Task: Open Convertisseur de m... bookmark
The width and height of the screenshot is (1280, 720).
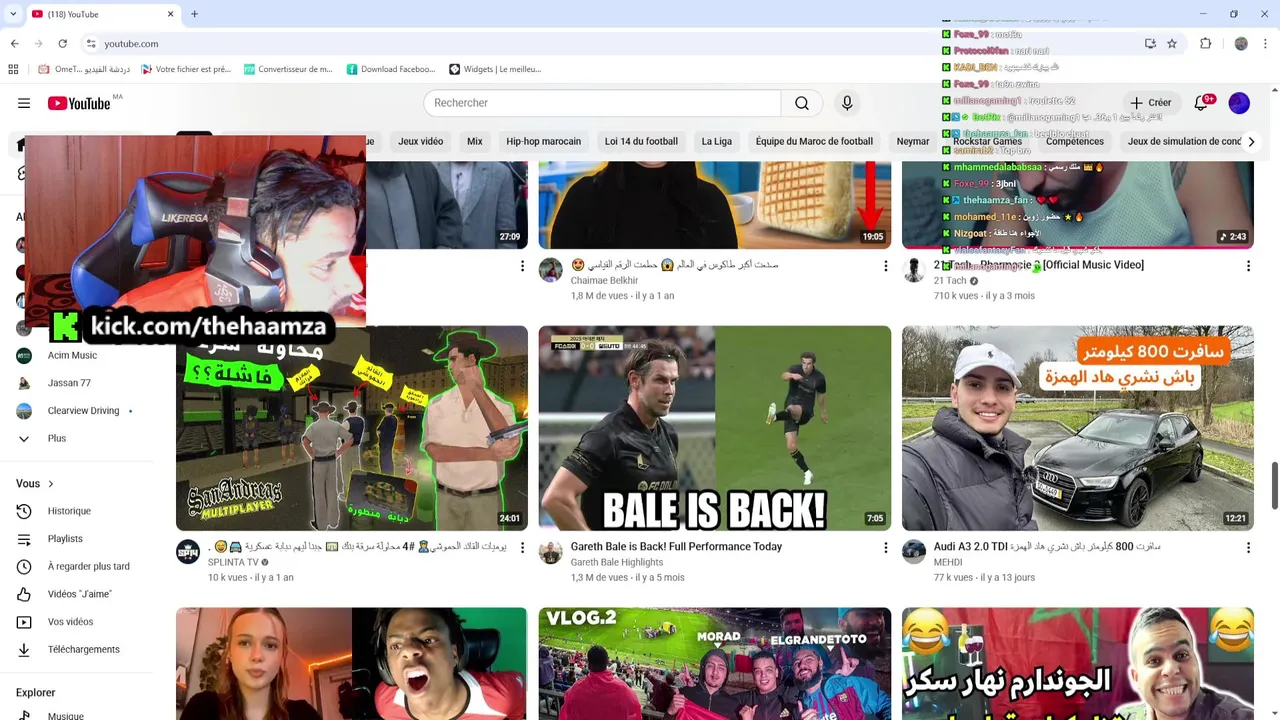Action: pyautogui.click(x=288, y=69)
